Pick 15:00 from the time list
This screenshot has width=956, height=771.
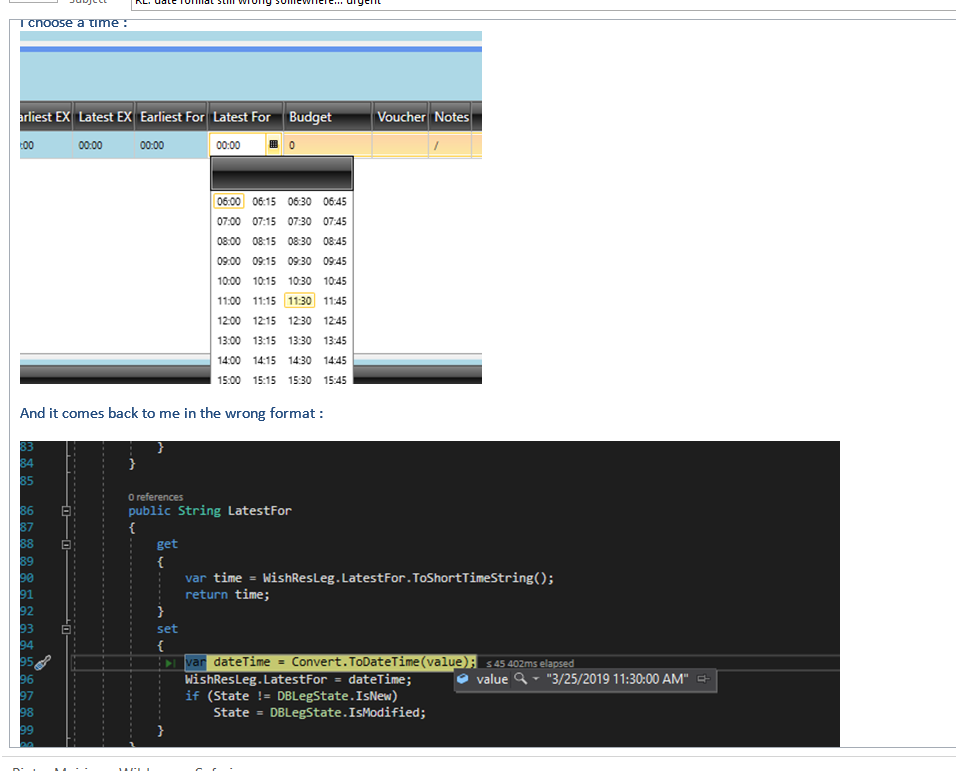tap(229, 380)
